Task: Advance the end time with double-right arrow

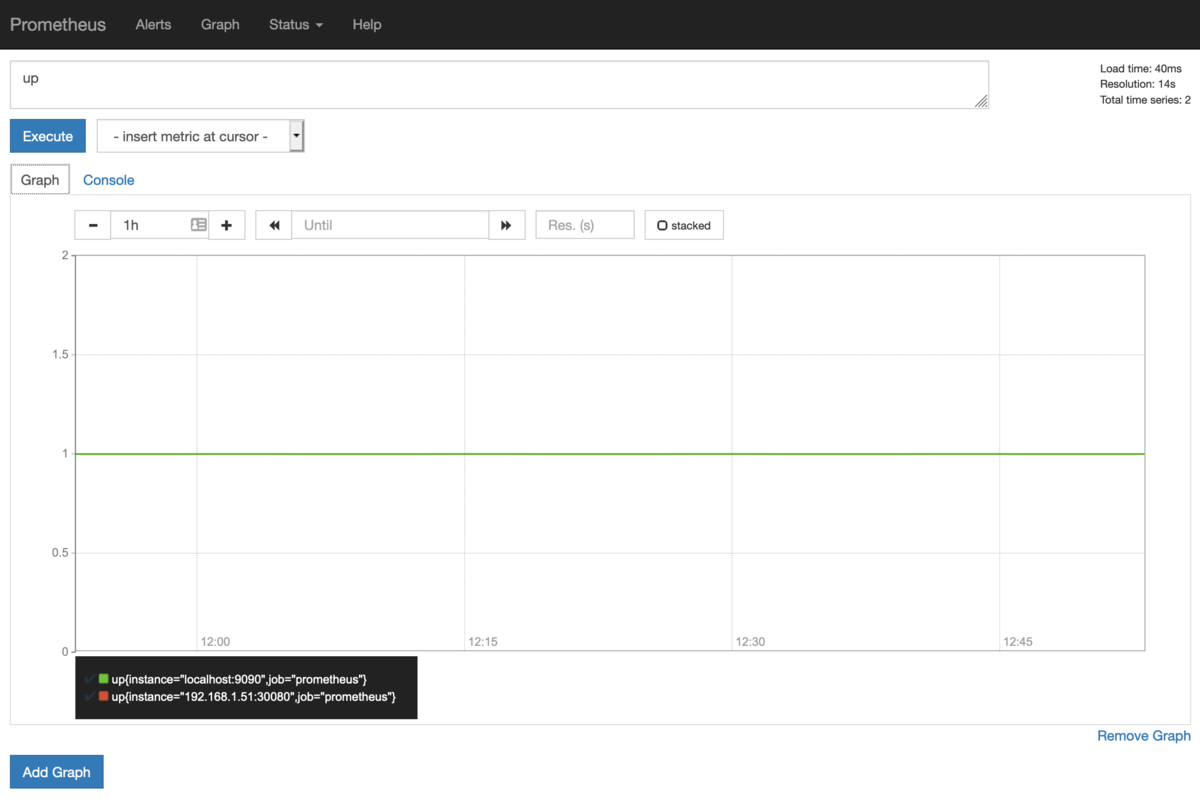Action: click(506, 225)
